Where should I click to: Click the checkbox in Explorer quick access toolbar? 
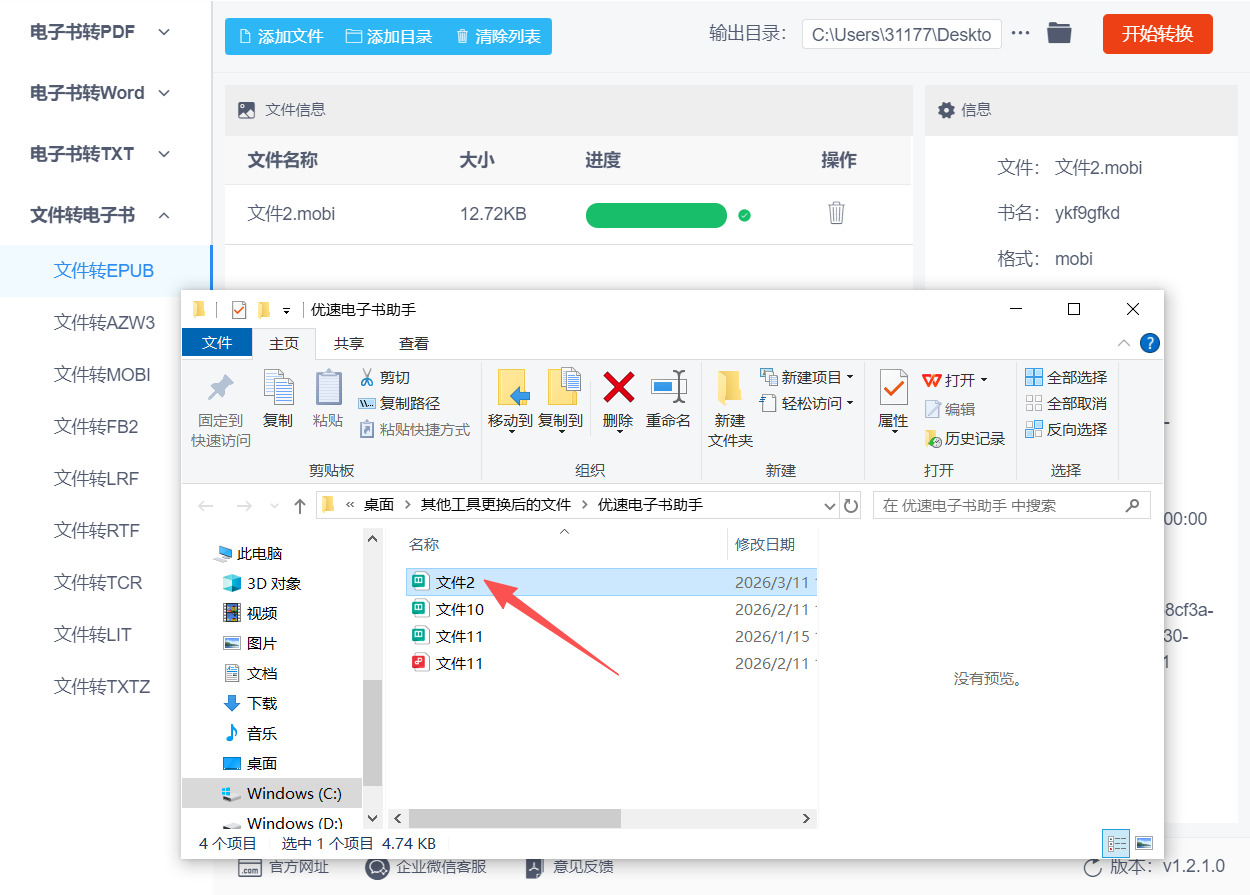click(238, 309)
